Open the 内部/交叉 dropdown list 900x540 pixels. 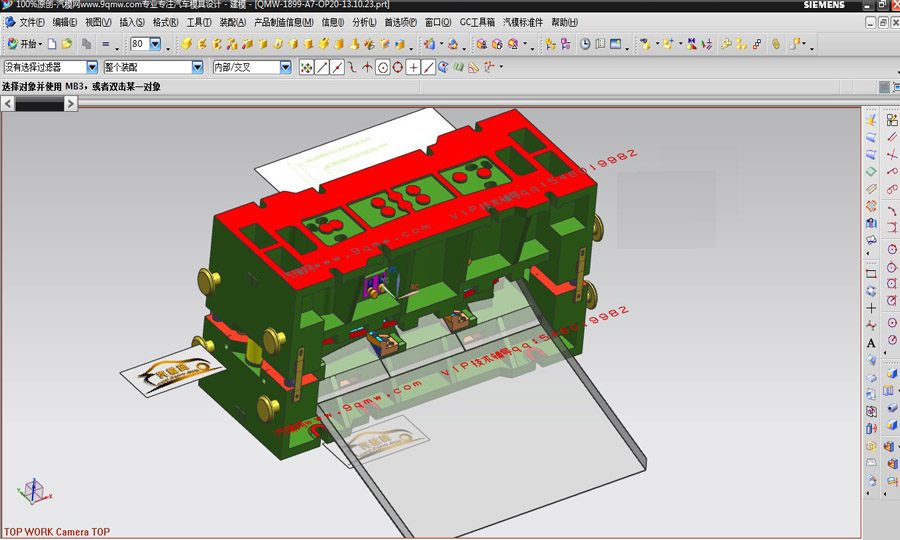click(285, 67)
